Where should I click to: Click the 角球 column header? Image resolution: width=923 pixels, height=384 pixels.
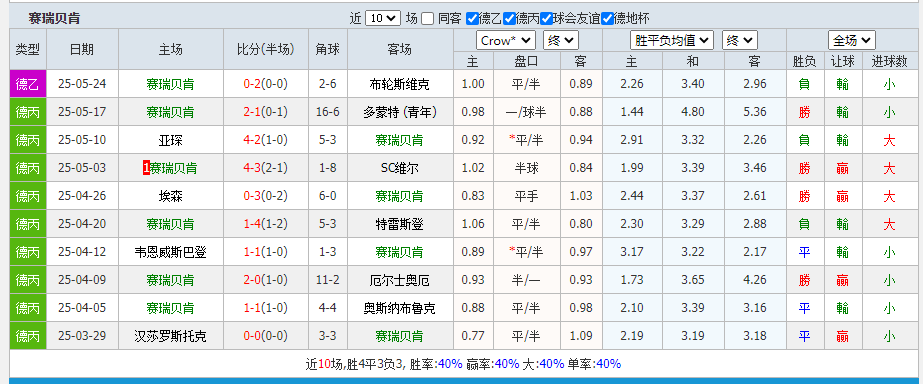click(328, 49)
